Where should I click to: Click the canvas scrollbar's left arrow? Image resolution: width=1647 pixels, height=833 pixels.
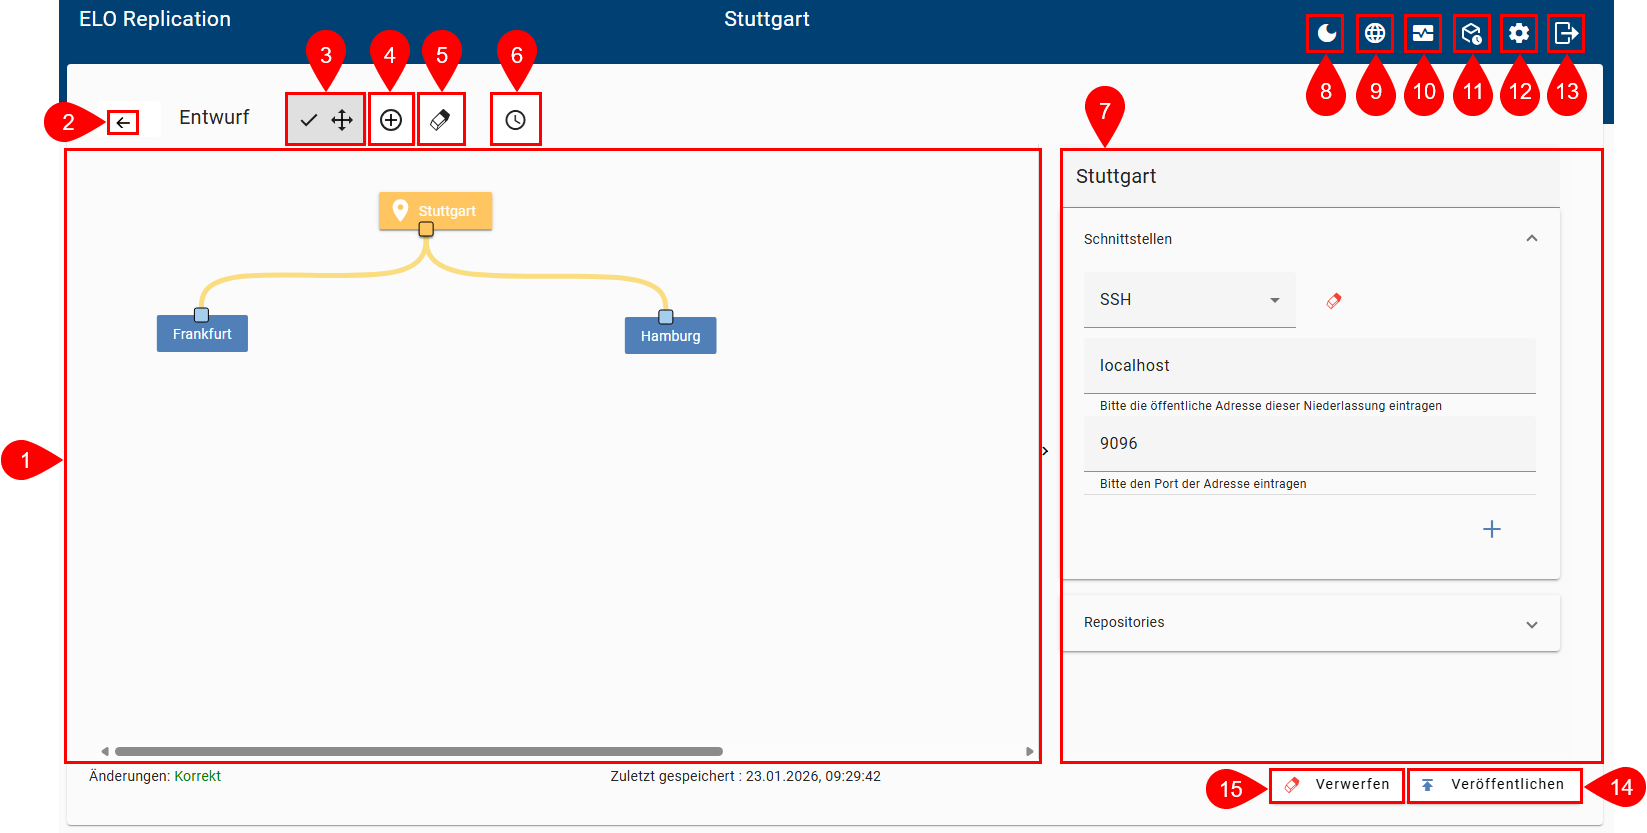pos(105,751)
